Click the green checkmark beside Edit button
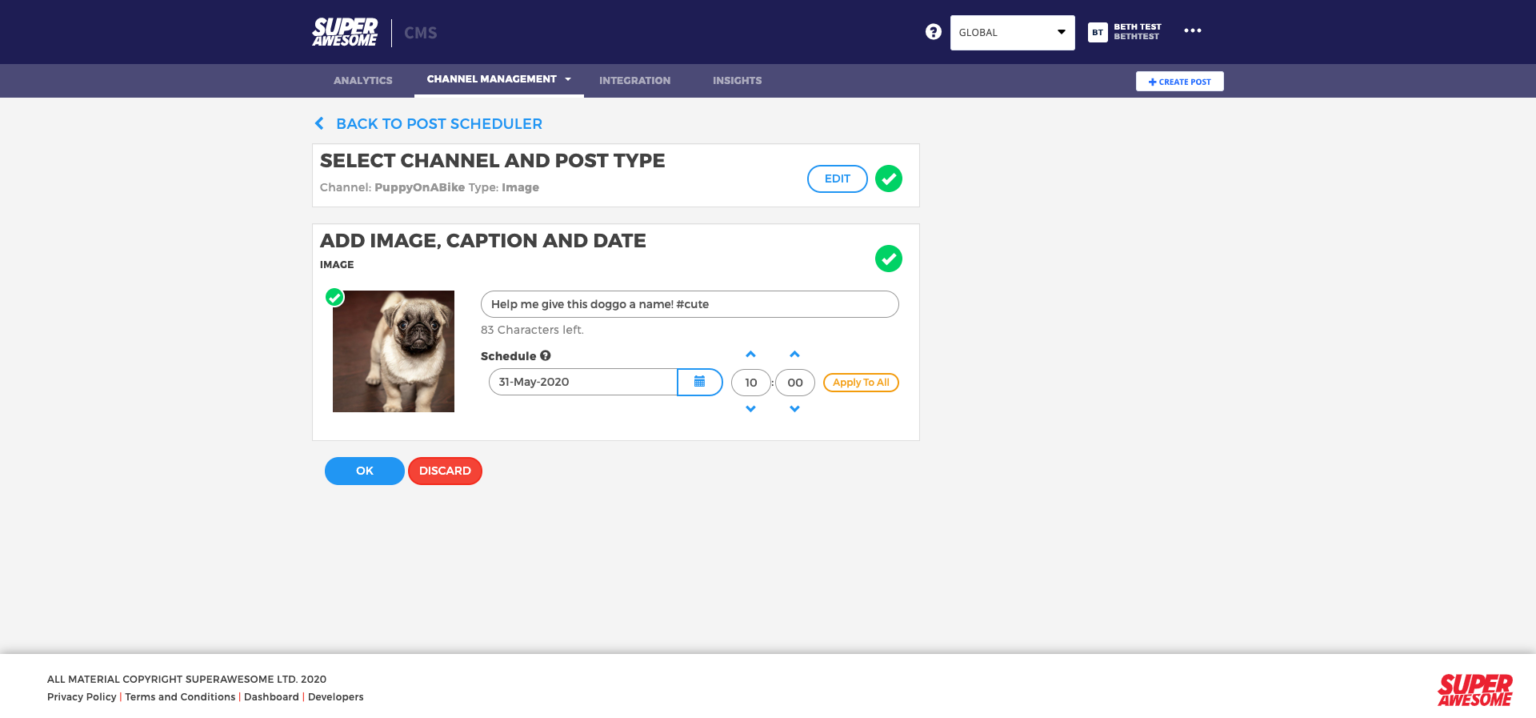Screen dimensions: 1536x718 [x=888, y=178]
